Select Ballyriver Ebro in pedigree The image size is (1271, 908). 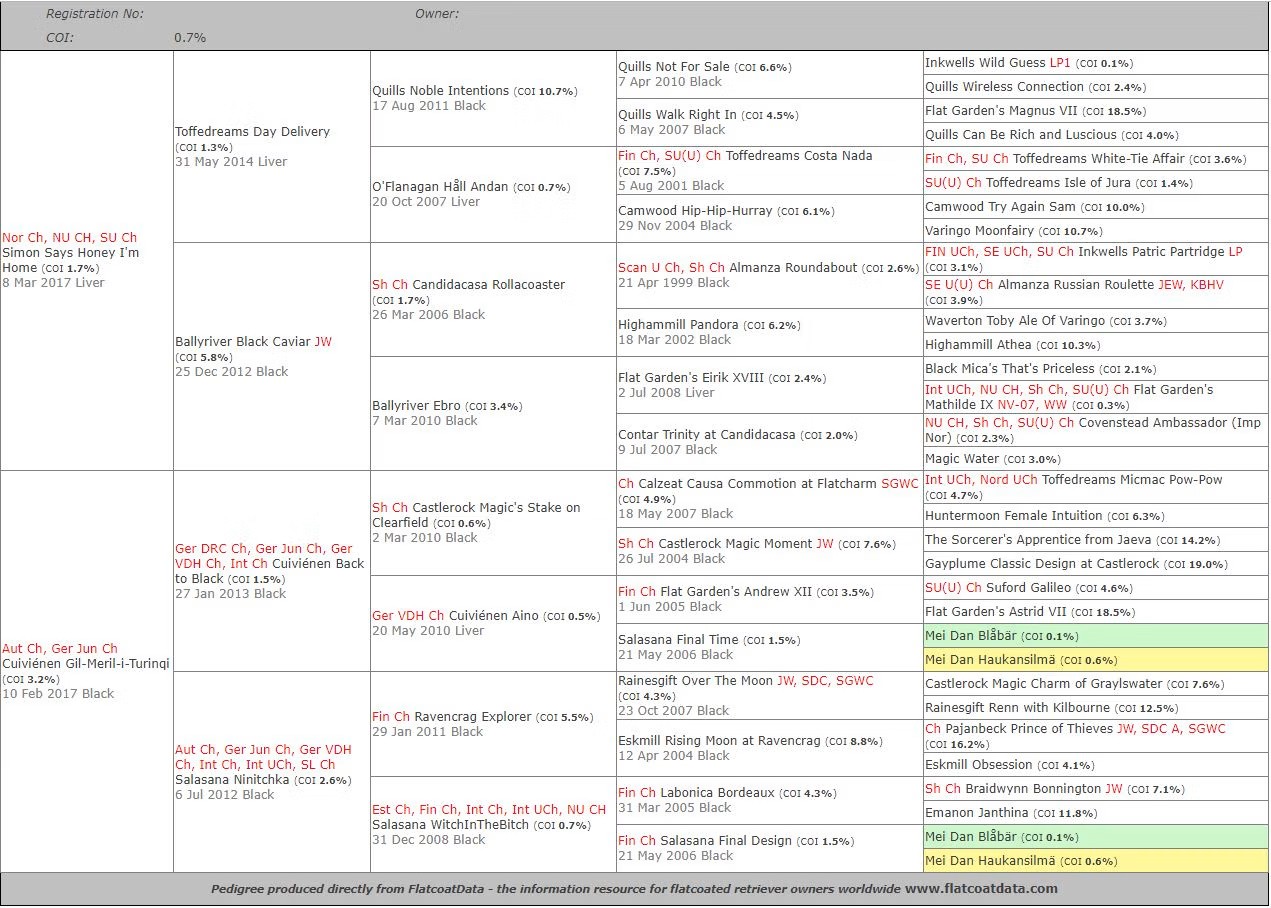(x=416, y=405)
